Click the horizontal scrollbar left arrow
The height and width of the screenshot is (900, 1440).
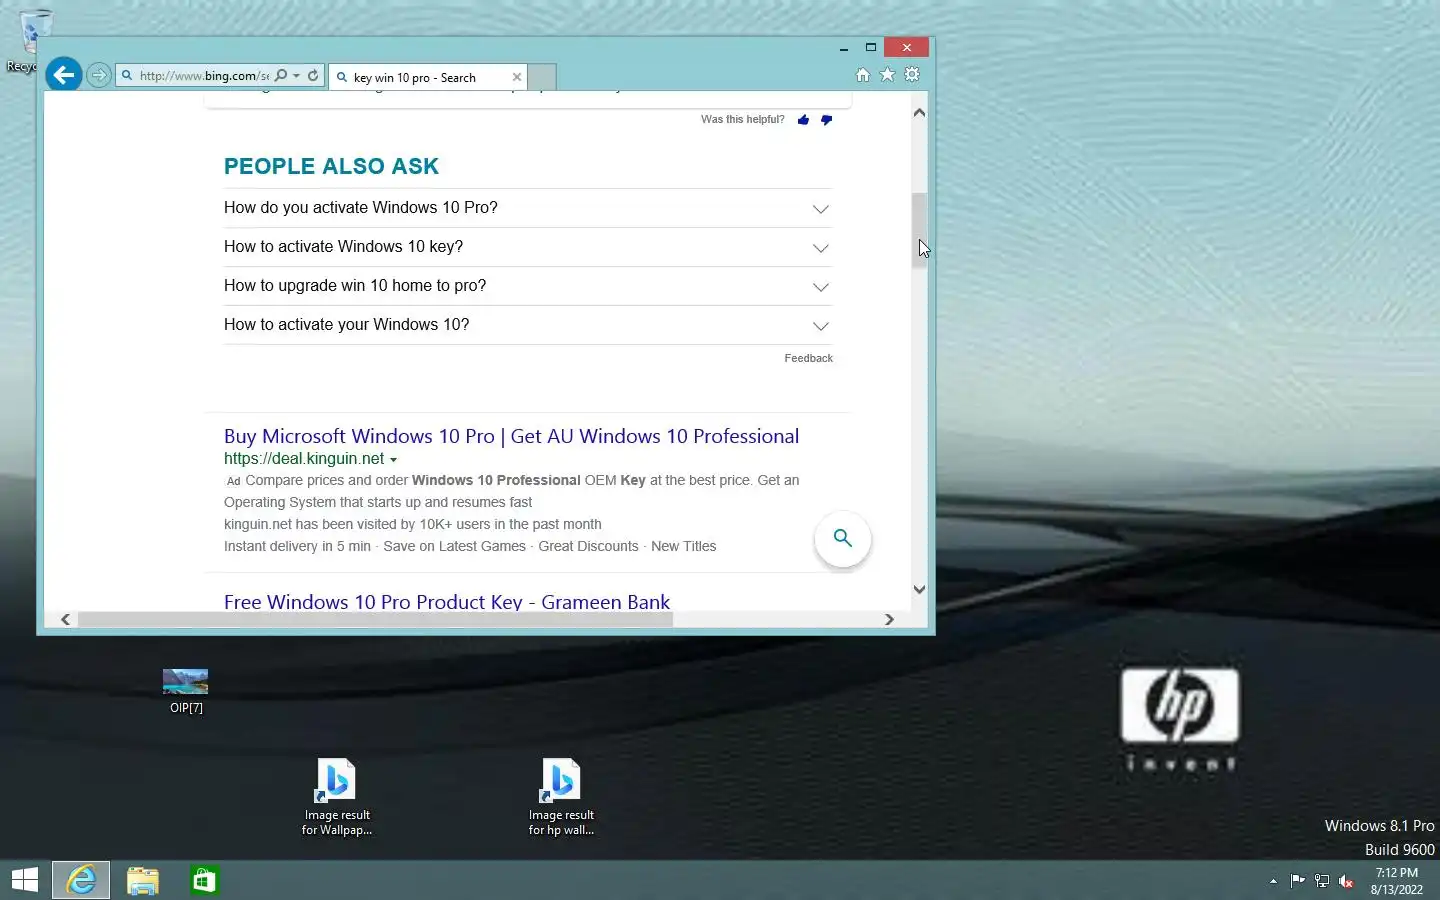point(66,619)
